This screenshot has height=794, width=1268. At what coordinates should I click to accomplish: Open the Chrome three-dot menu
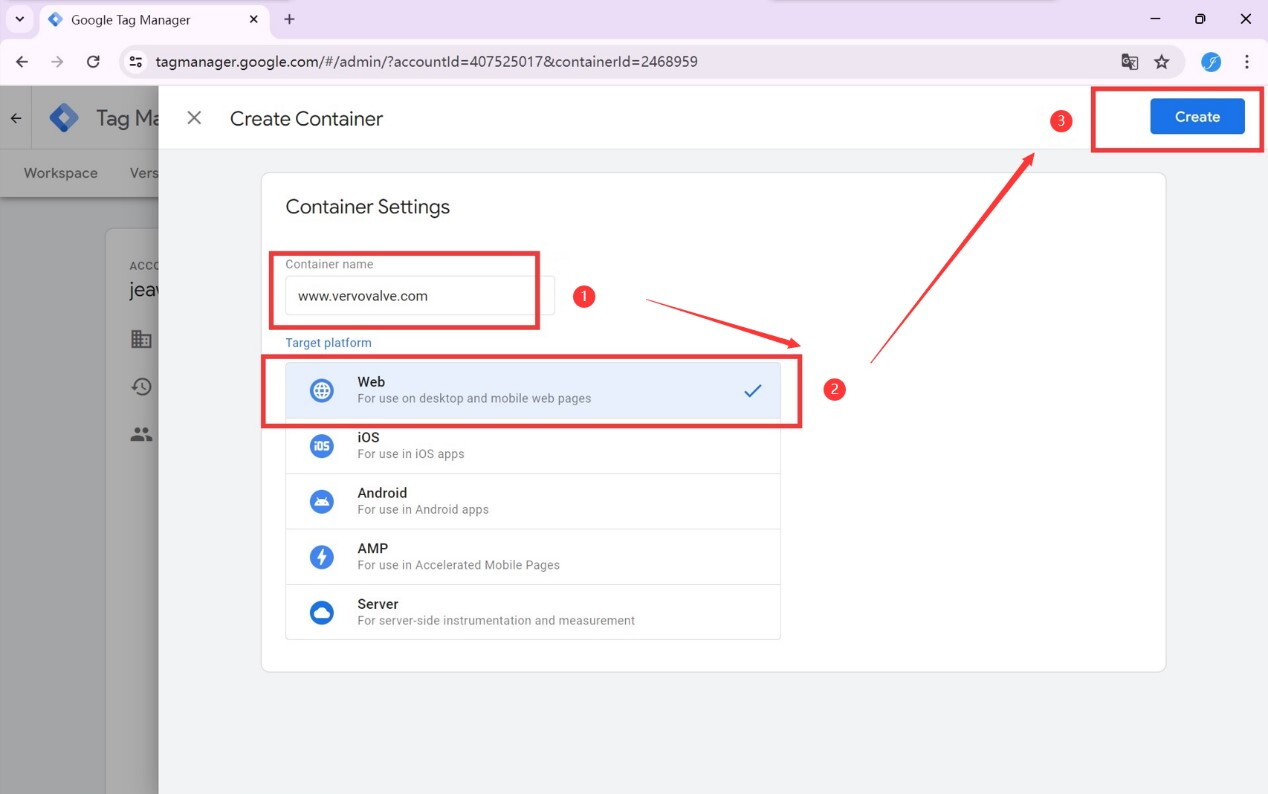(x=1247, y=62)
